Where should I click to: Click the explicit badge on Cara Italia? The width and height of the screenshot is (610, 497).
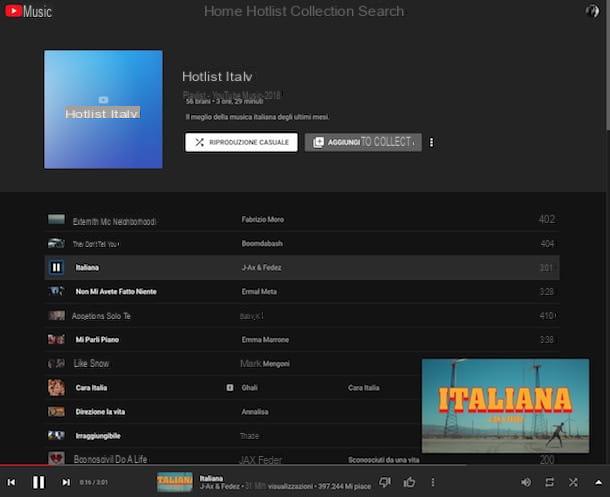(230, 387)
